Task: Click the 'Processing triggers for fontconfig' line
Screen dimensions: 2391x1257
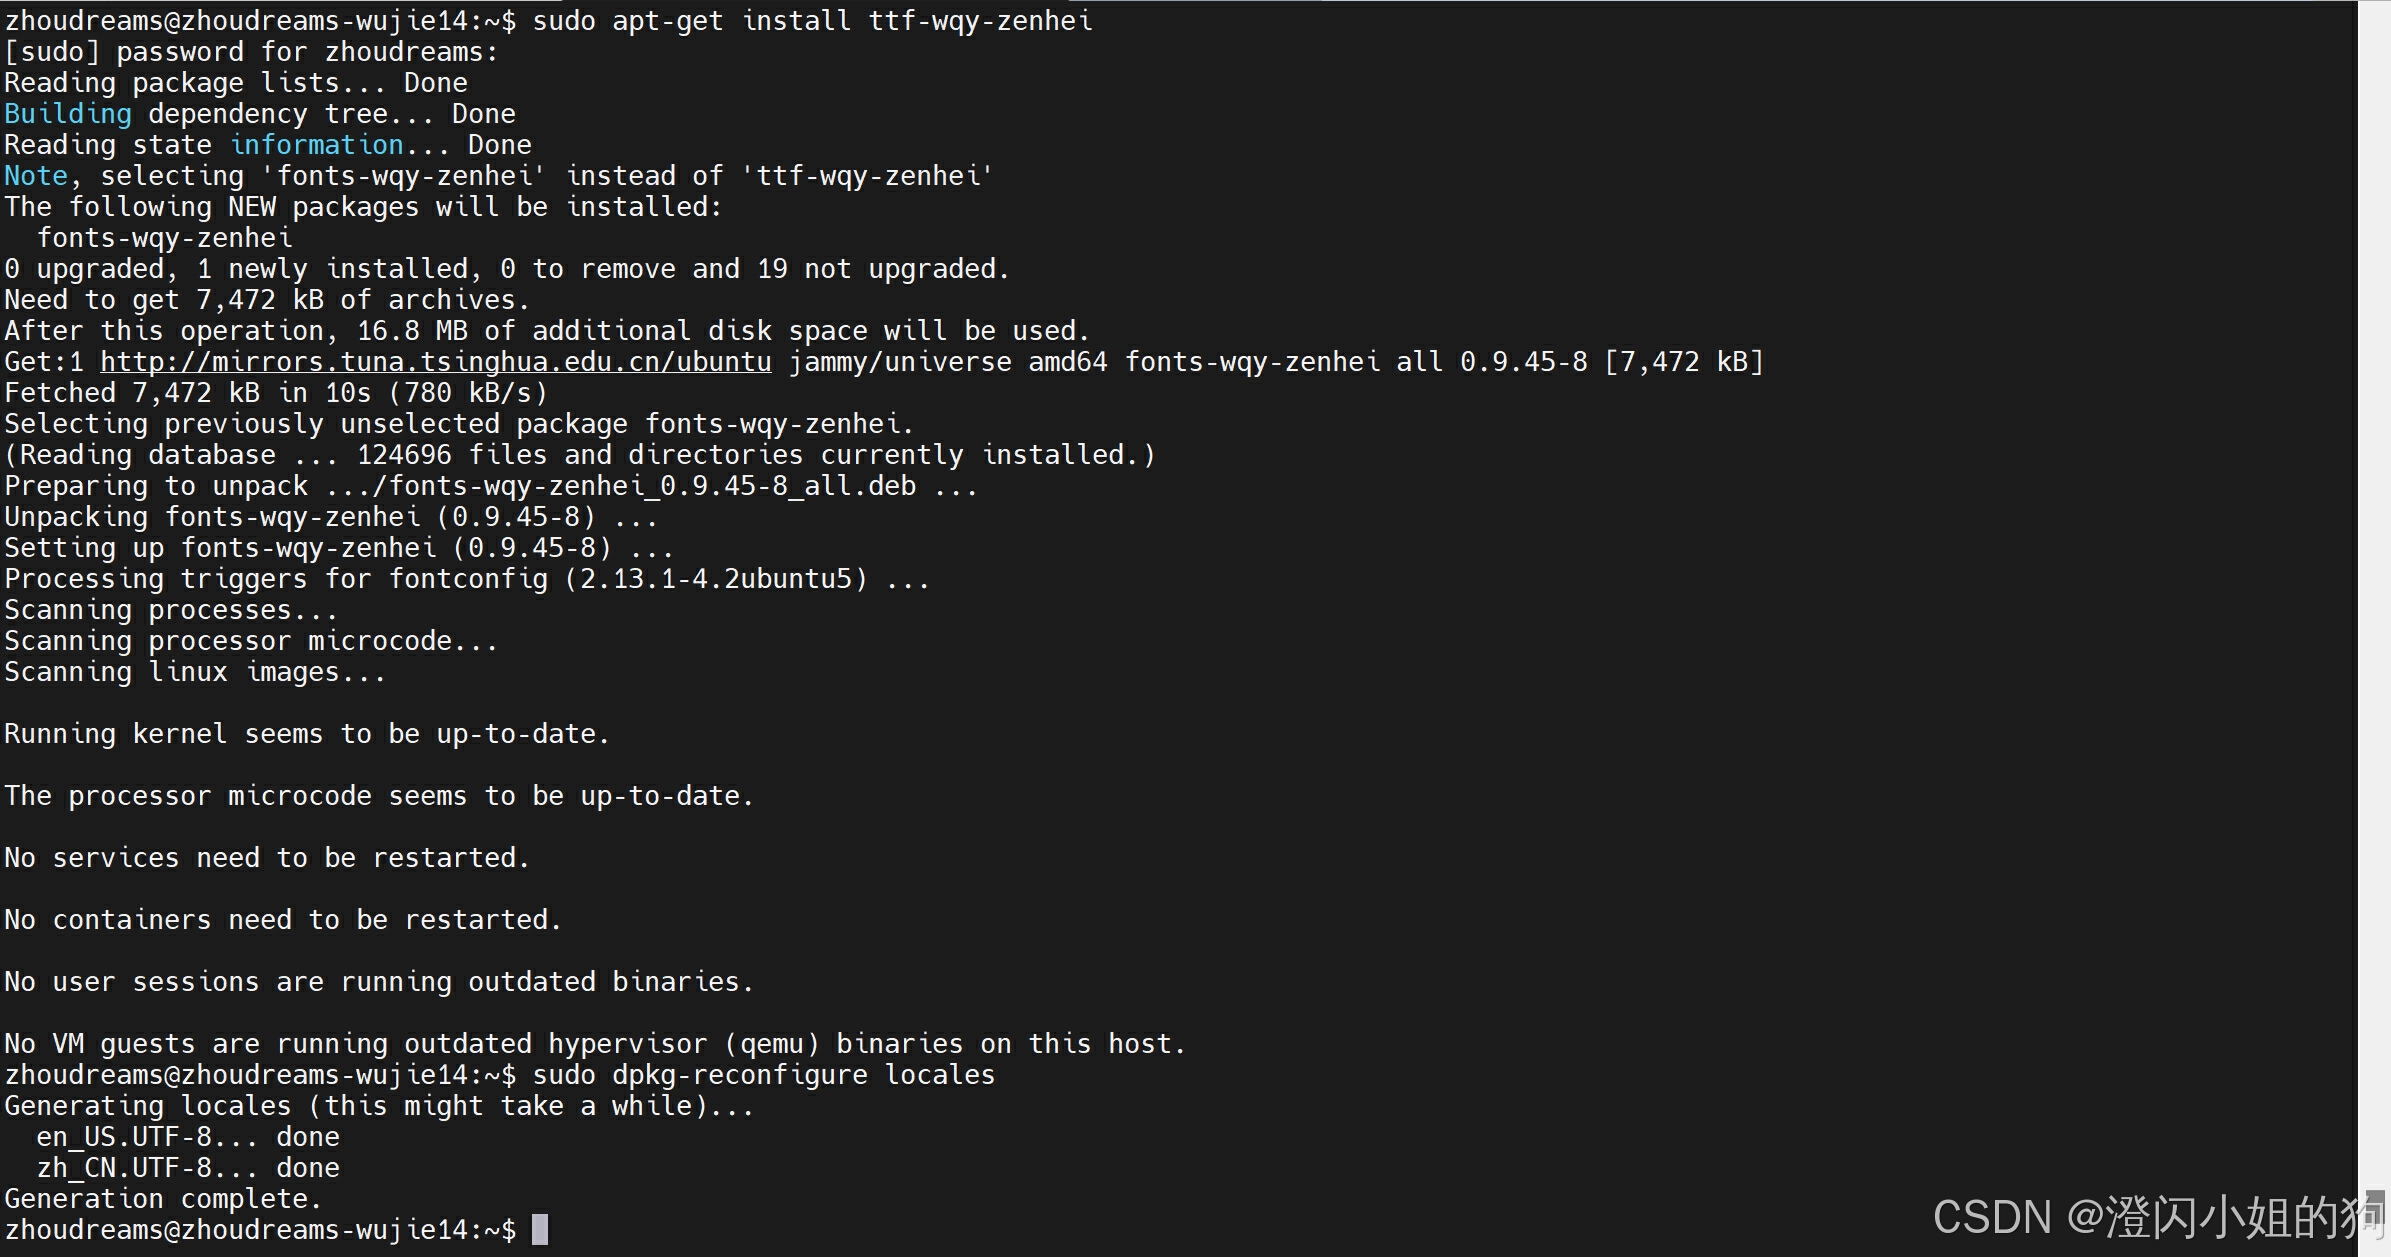Action: click(467, 579)
